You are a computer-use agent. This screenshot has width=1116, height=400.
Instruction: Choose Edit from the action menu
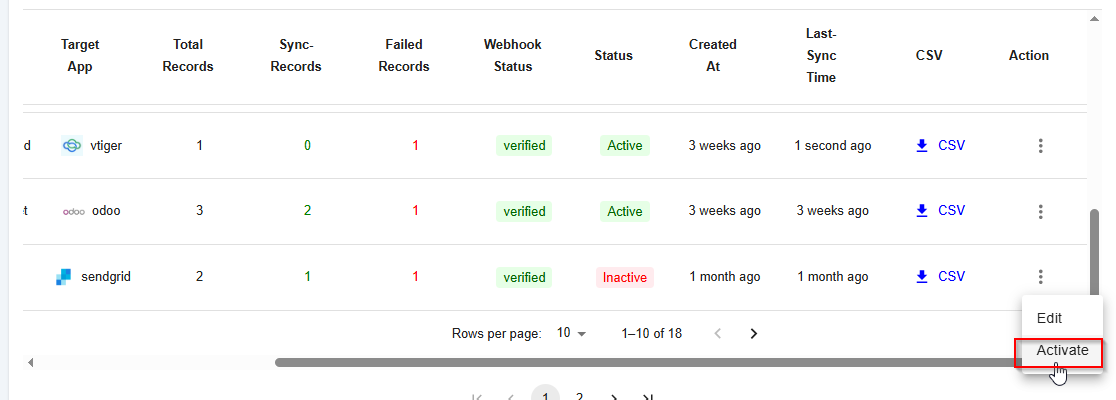pos(1049,318)
